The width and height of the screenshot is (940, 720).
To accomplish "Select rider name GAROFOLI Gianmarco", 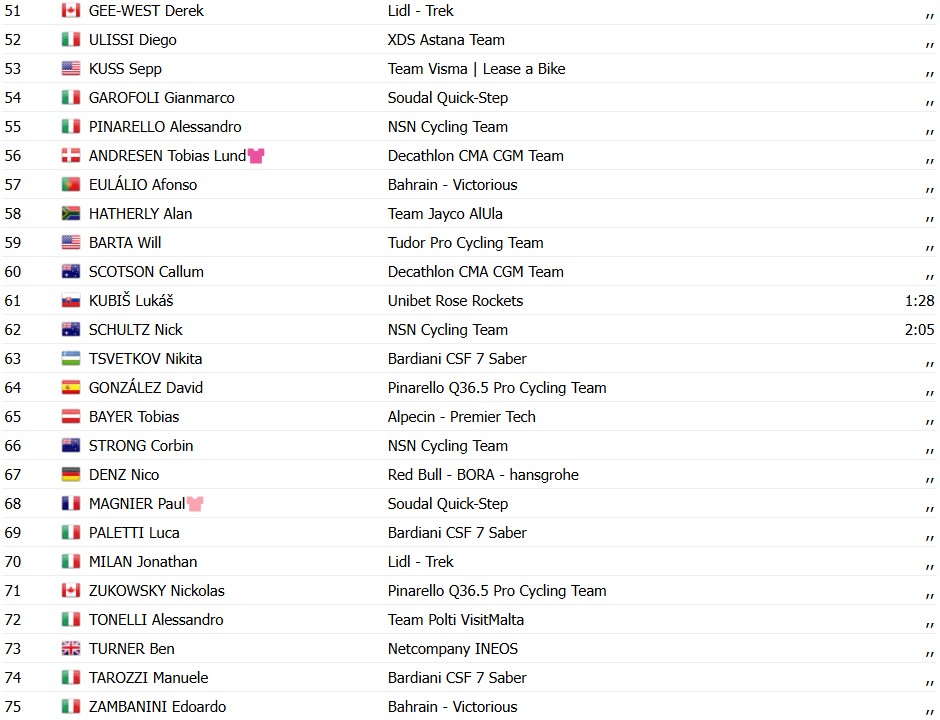I will click(162, 98).
